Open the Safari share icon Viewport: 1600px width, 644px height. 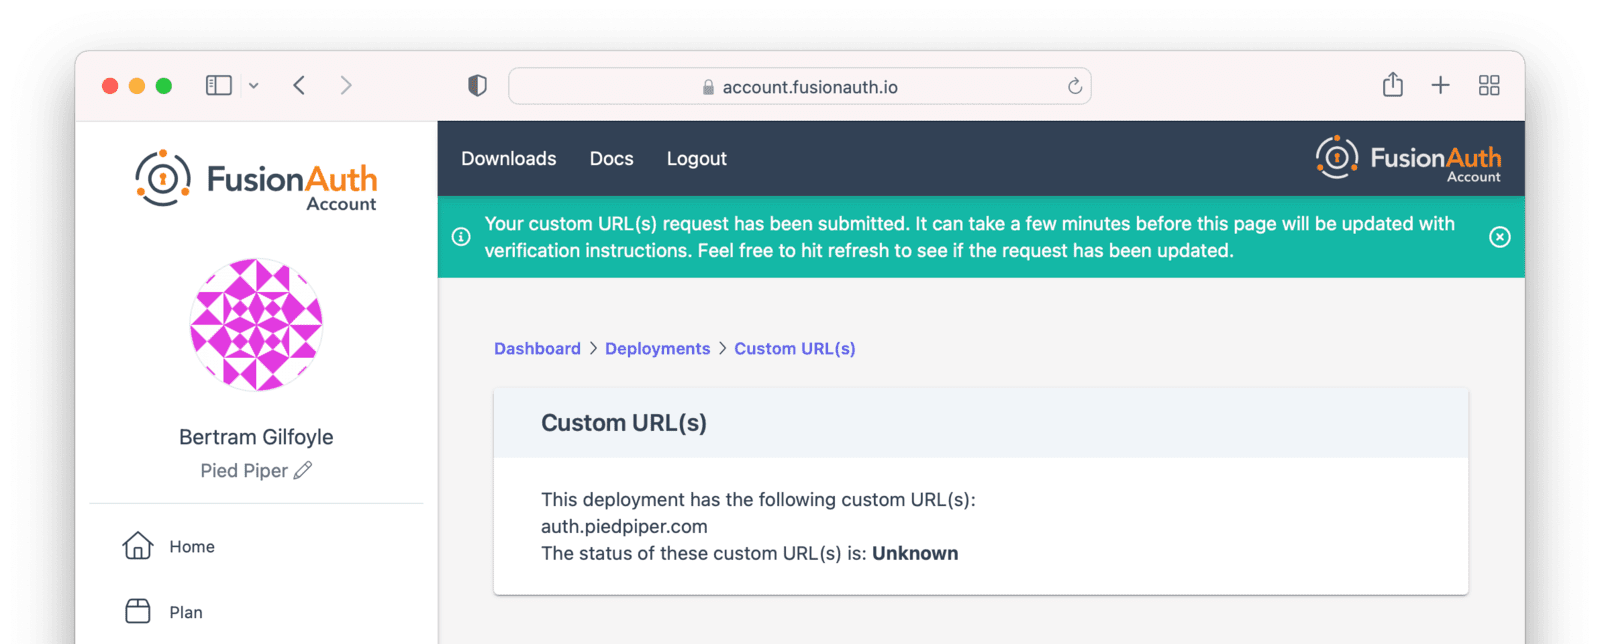pyautogui.click(x=1392, y=85)
